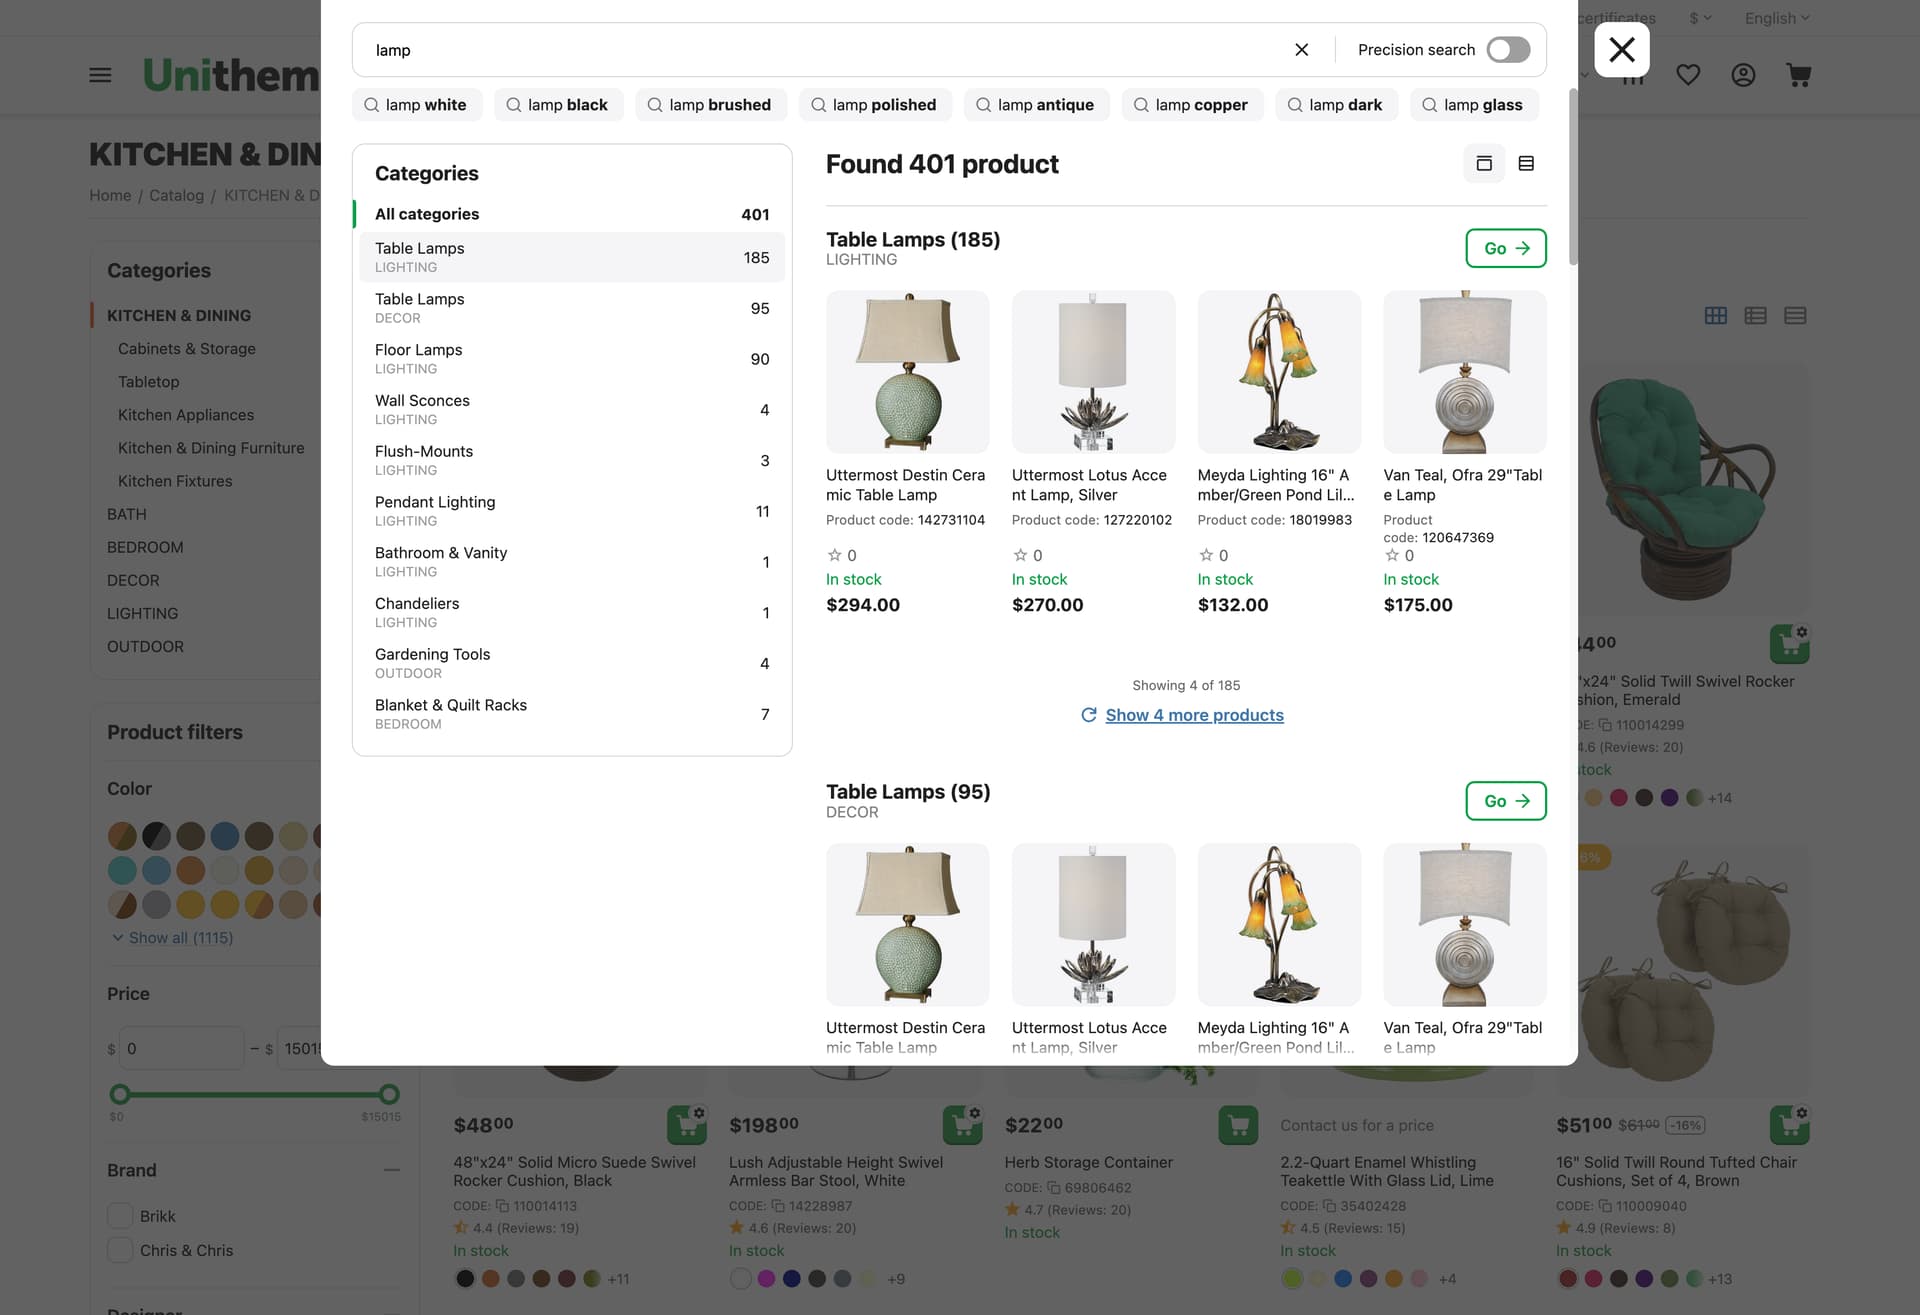Switch results to grouped card view icon
The width and height of the screenshot is (1920, 1315).
coord(1484,163)
